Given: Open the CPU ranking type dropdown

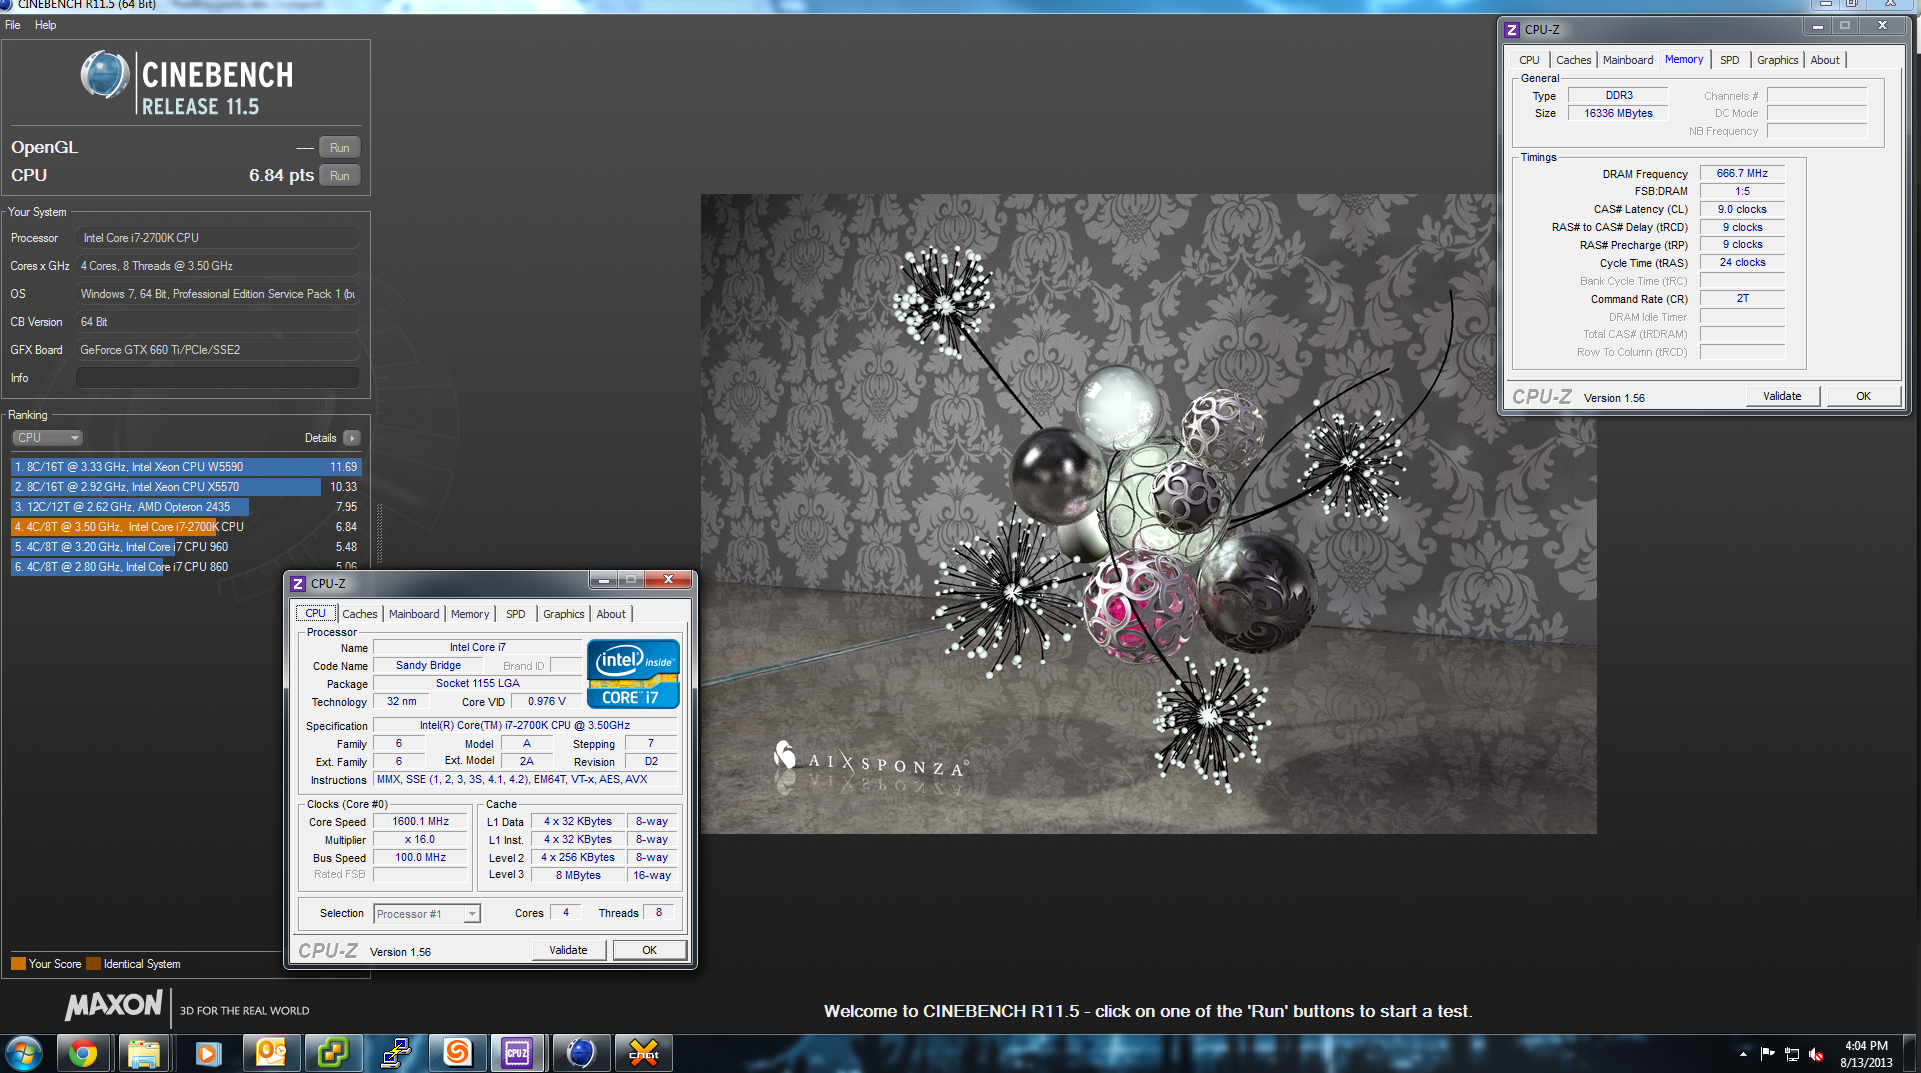Looking at the screenshot, I should (47, 438).
